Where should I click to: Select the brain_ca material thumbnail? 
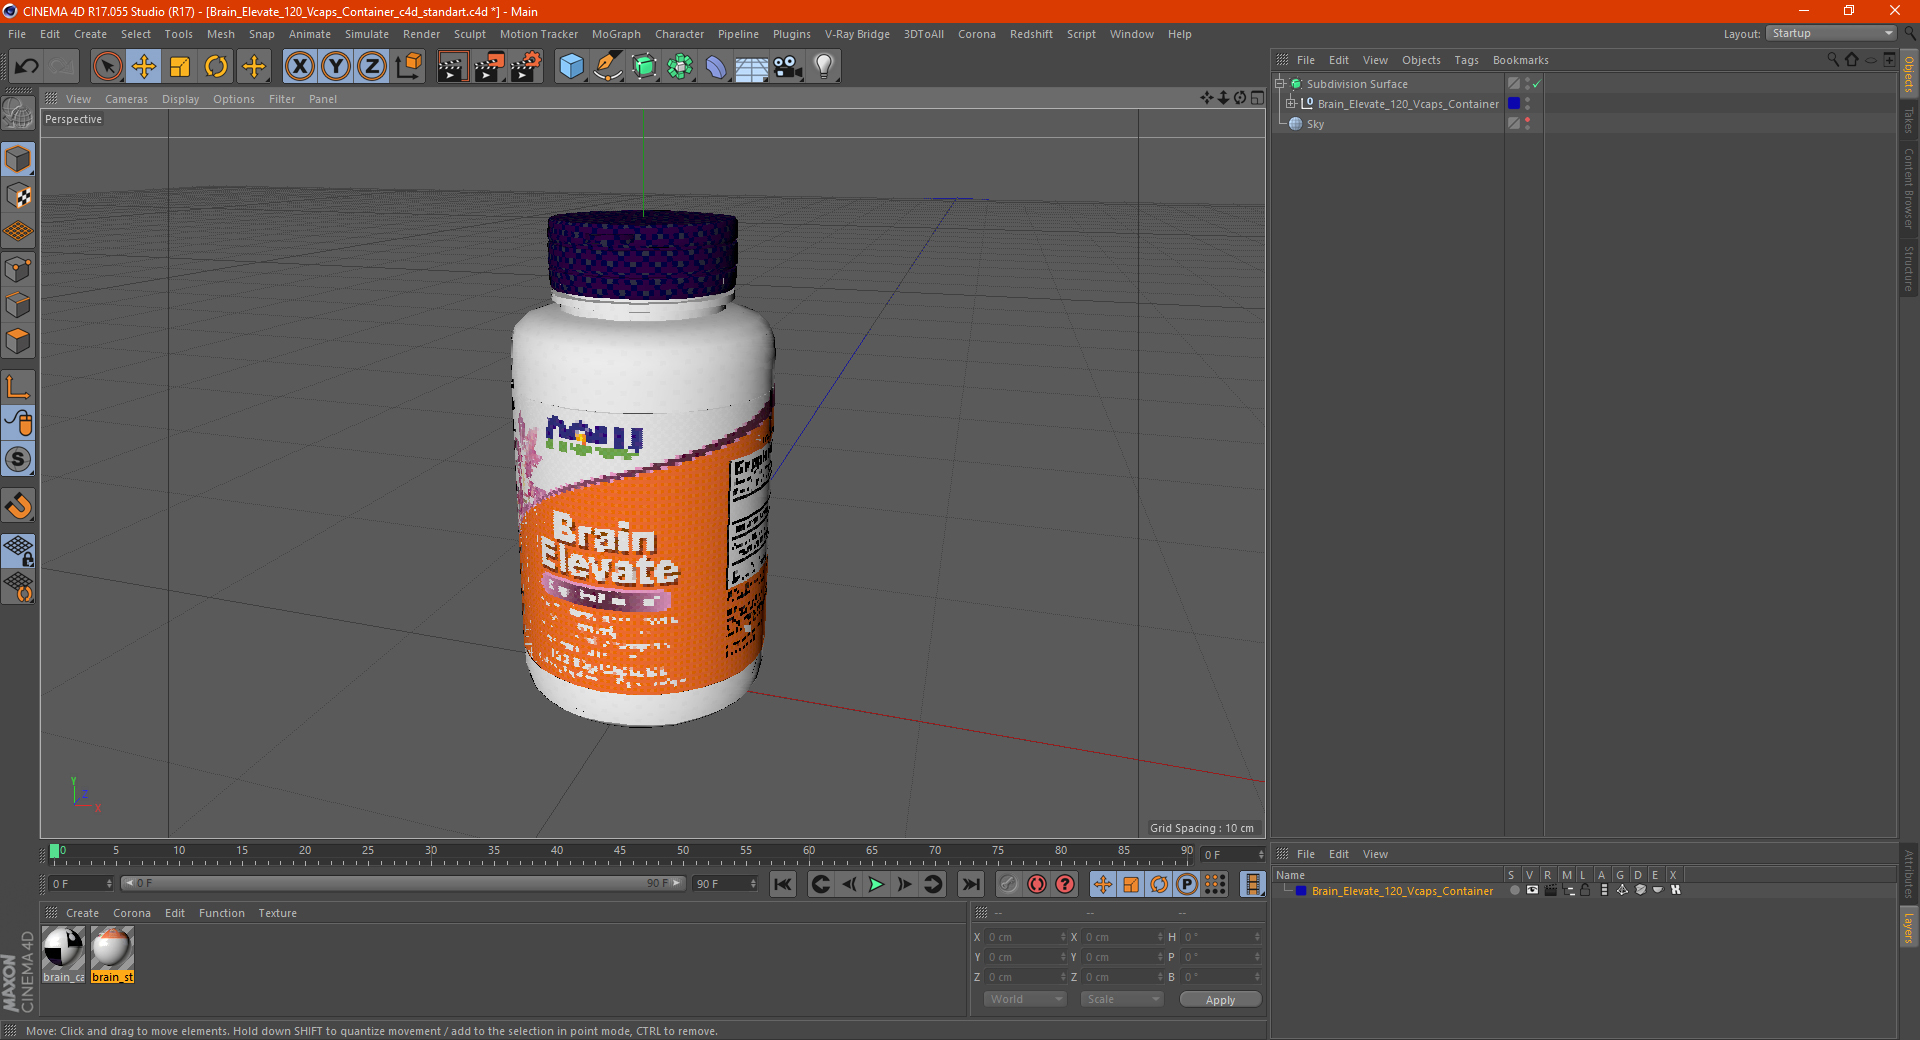pos(64,954)
